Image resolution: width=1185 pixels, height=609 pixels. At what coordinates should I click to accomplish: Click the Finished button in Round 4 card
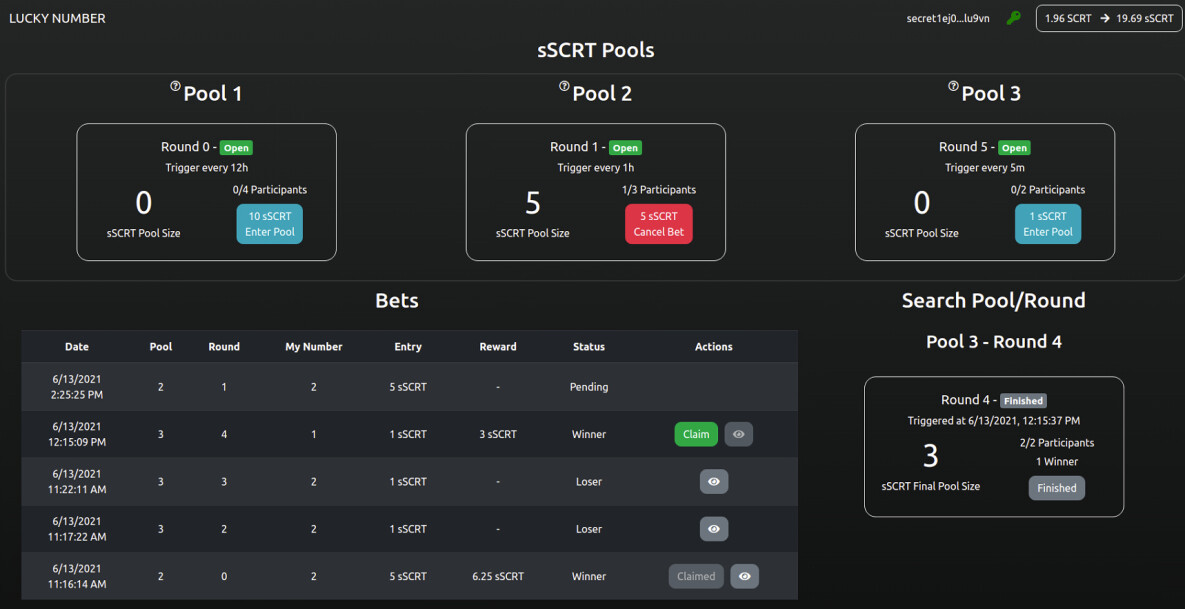pos(1056,488)
